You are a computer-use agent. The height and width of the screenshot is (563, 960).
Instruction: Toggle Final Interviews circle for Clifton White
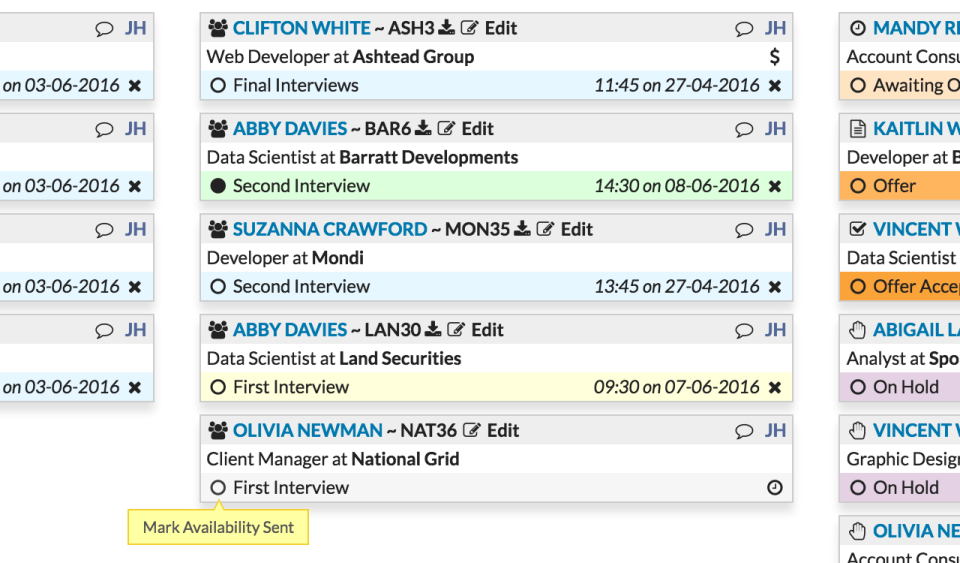click(x=218, y=86)
